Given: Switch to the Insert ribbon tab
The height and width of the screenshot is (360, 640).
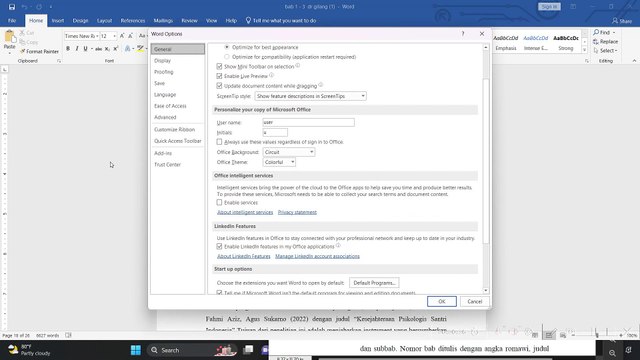Looking at the screenshot, I should pos(58,20).
